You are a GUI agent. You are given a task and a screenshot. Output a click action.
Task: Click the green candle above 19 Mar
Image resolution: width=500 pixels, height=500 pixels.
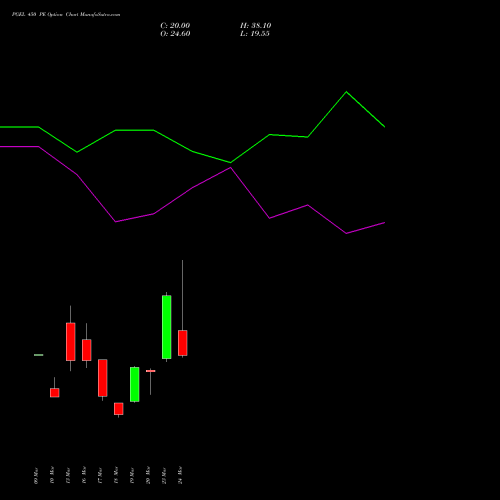135,384
